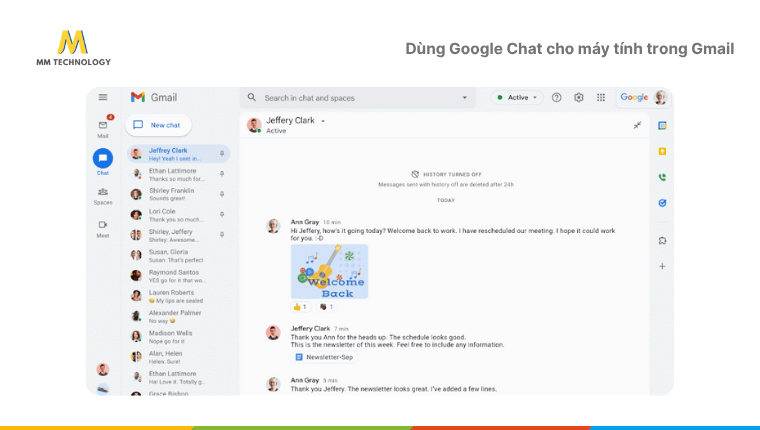Click the history turned off icon
Viewport: 760px width, 430px height.
(415, 174)
